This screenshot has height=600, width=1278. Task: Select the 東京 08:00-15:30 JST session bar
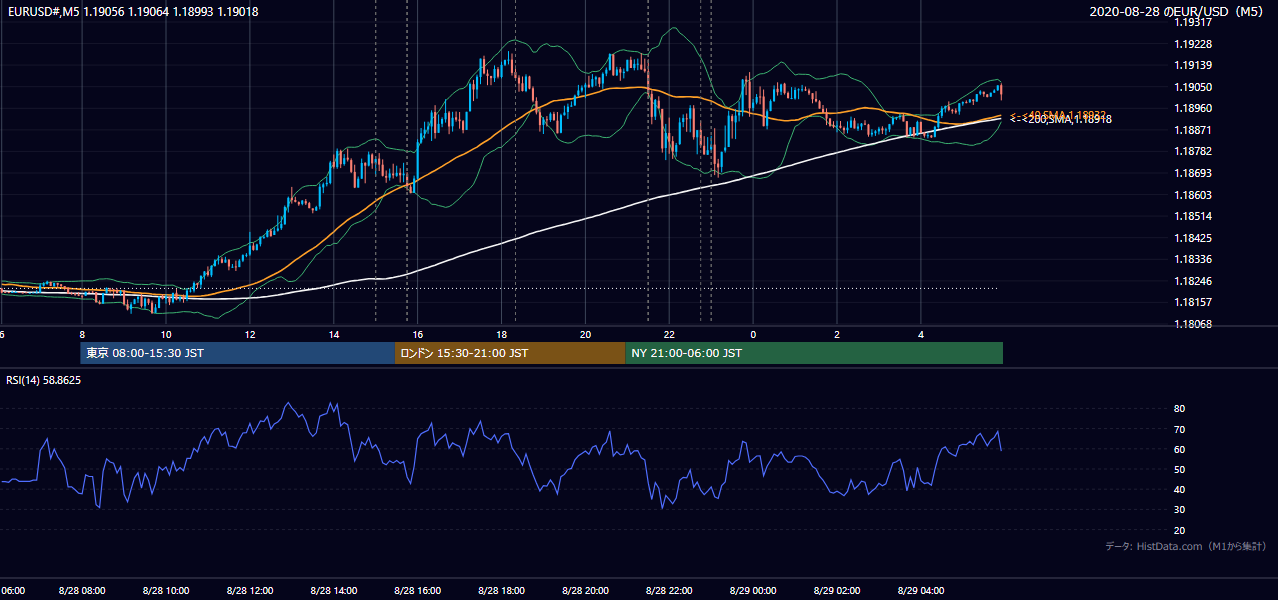point(238,353)
